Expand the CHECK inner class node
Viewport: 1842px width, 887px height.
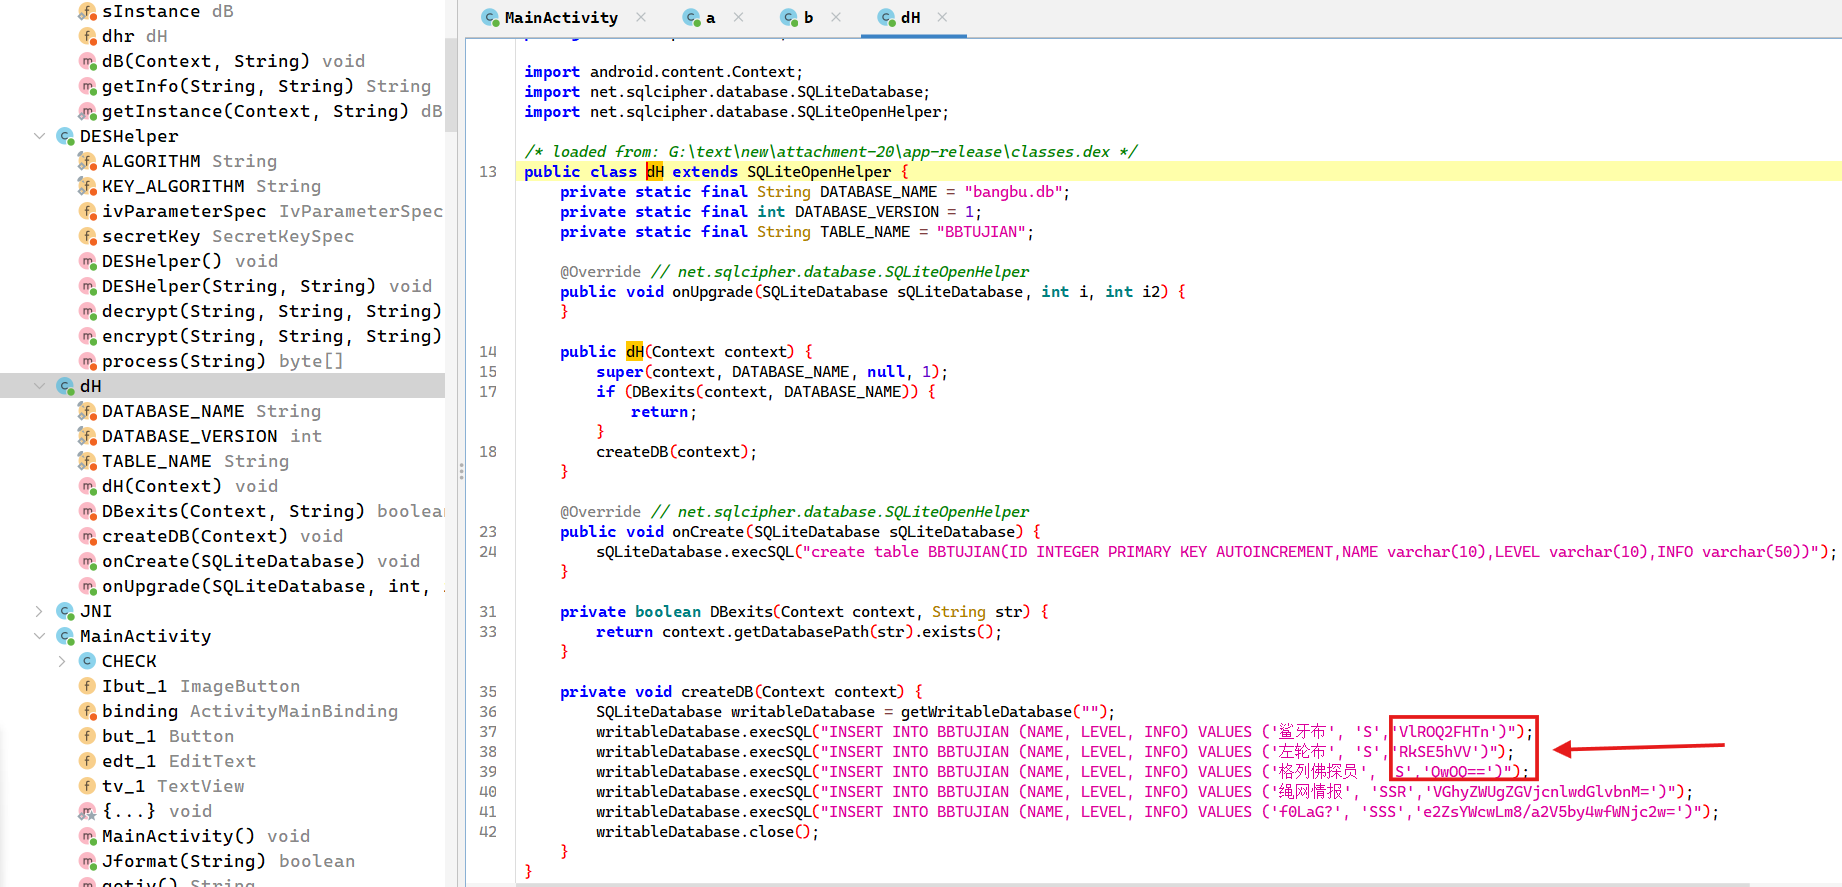62,661
